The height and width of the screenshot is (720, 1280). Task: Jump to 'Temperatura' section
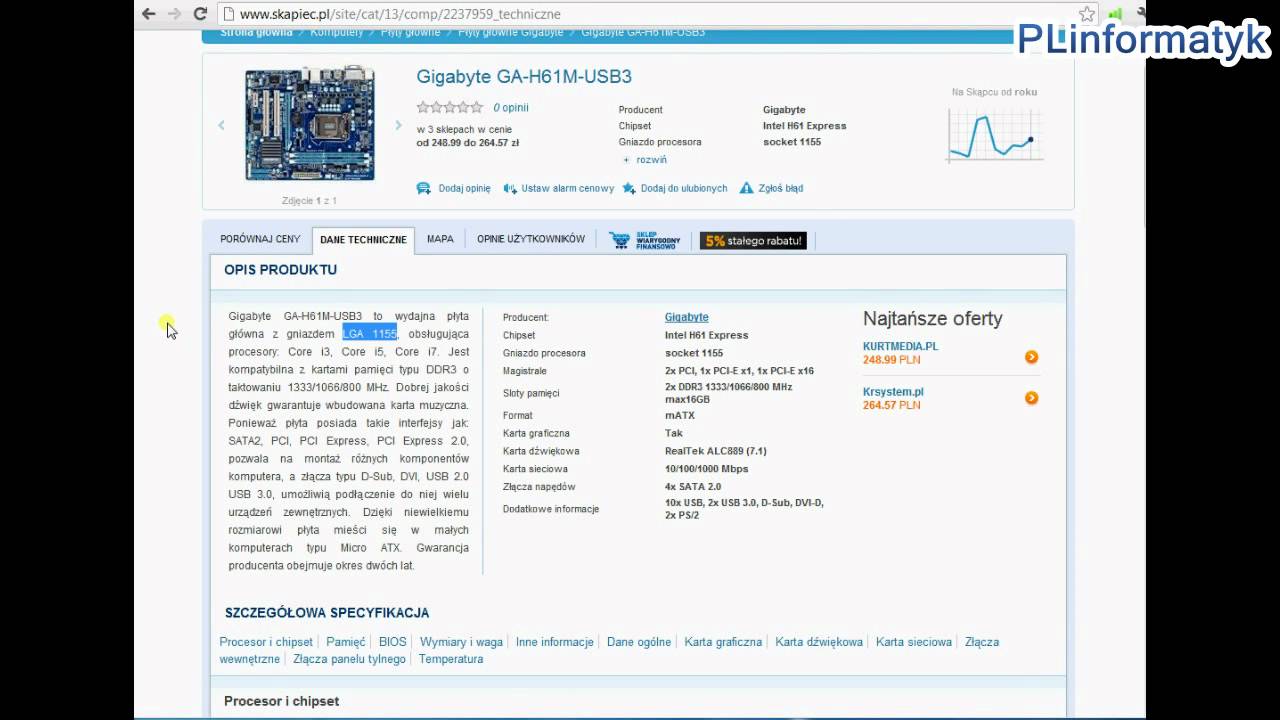coord(451,659)
